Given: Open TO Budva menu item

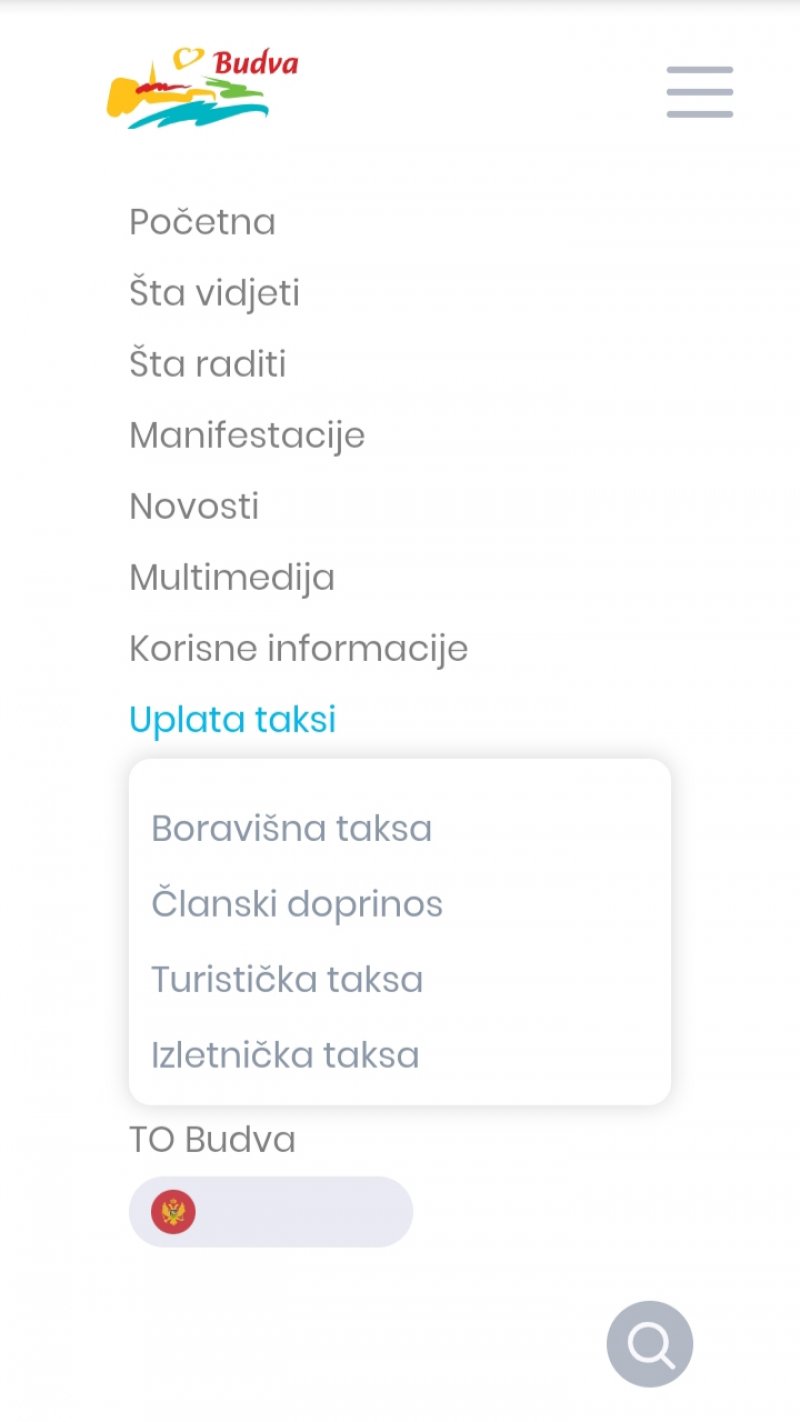Looking at the screenshot, I should (x=212, y=1140).
